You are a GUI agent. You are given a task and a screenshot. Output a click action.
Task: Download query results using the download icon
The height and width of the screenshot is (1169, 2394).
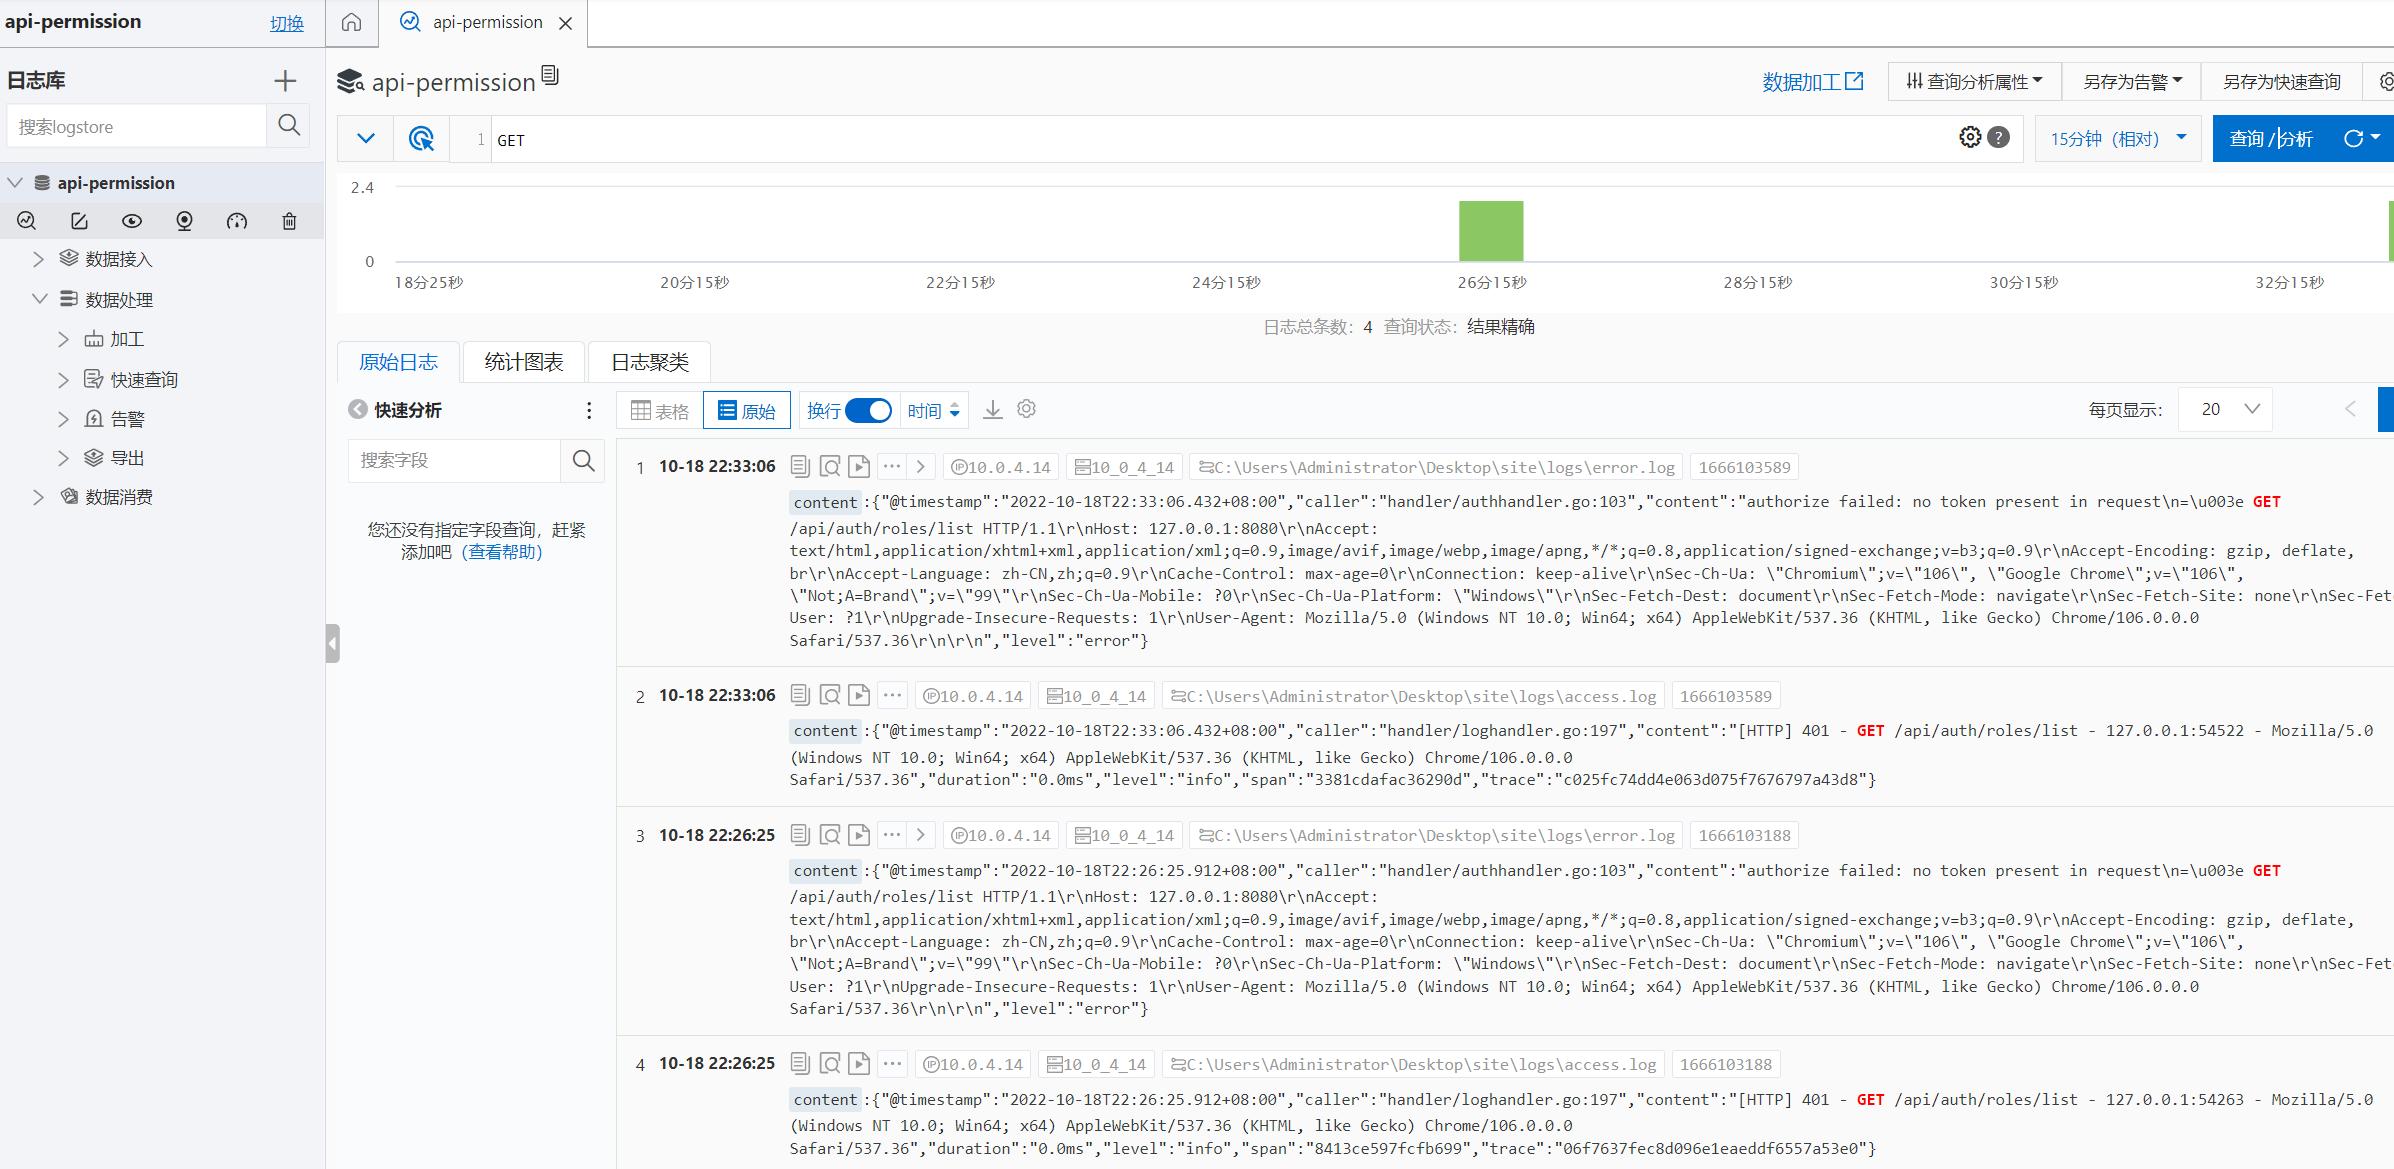(992, 409)
